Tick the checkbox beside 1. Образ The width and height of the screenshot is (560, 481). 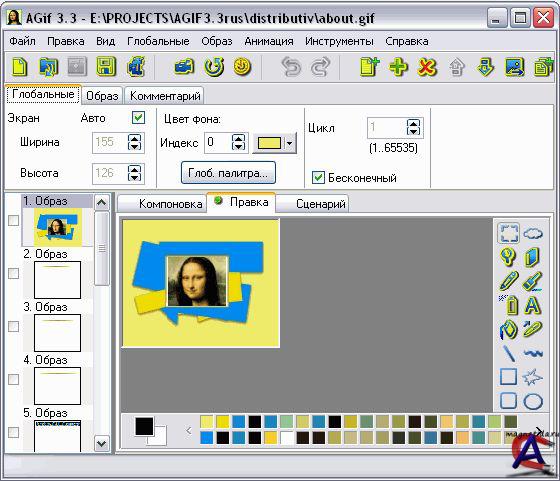14,220
